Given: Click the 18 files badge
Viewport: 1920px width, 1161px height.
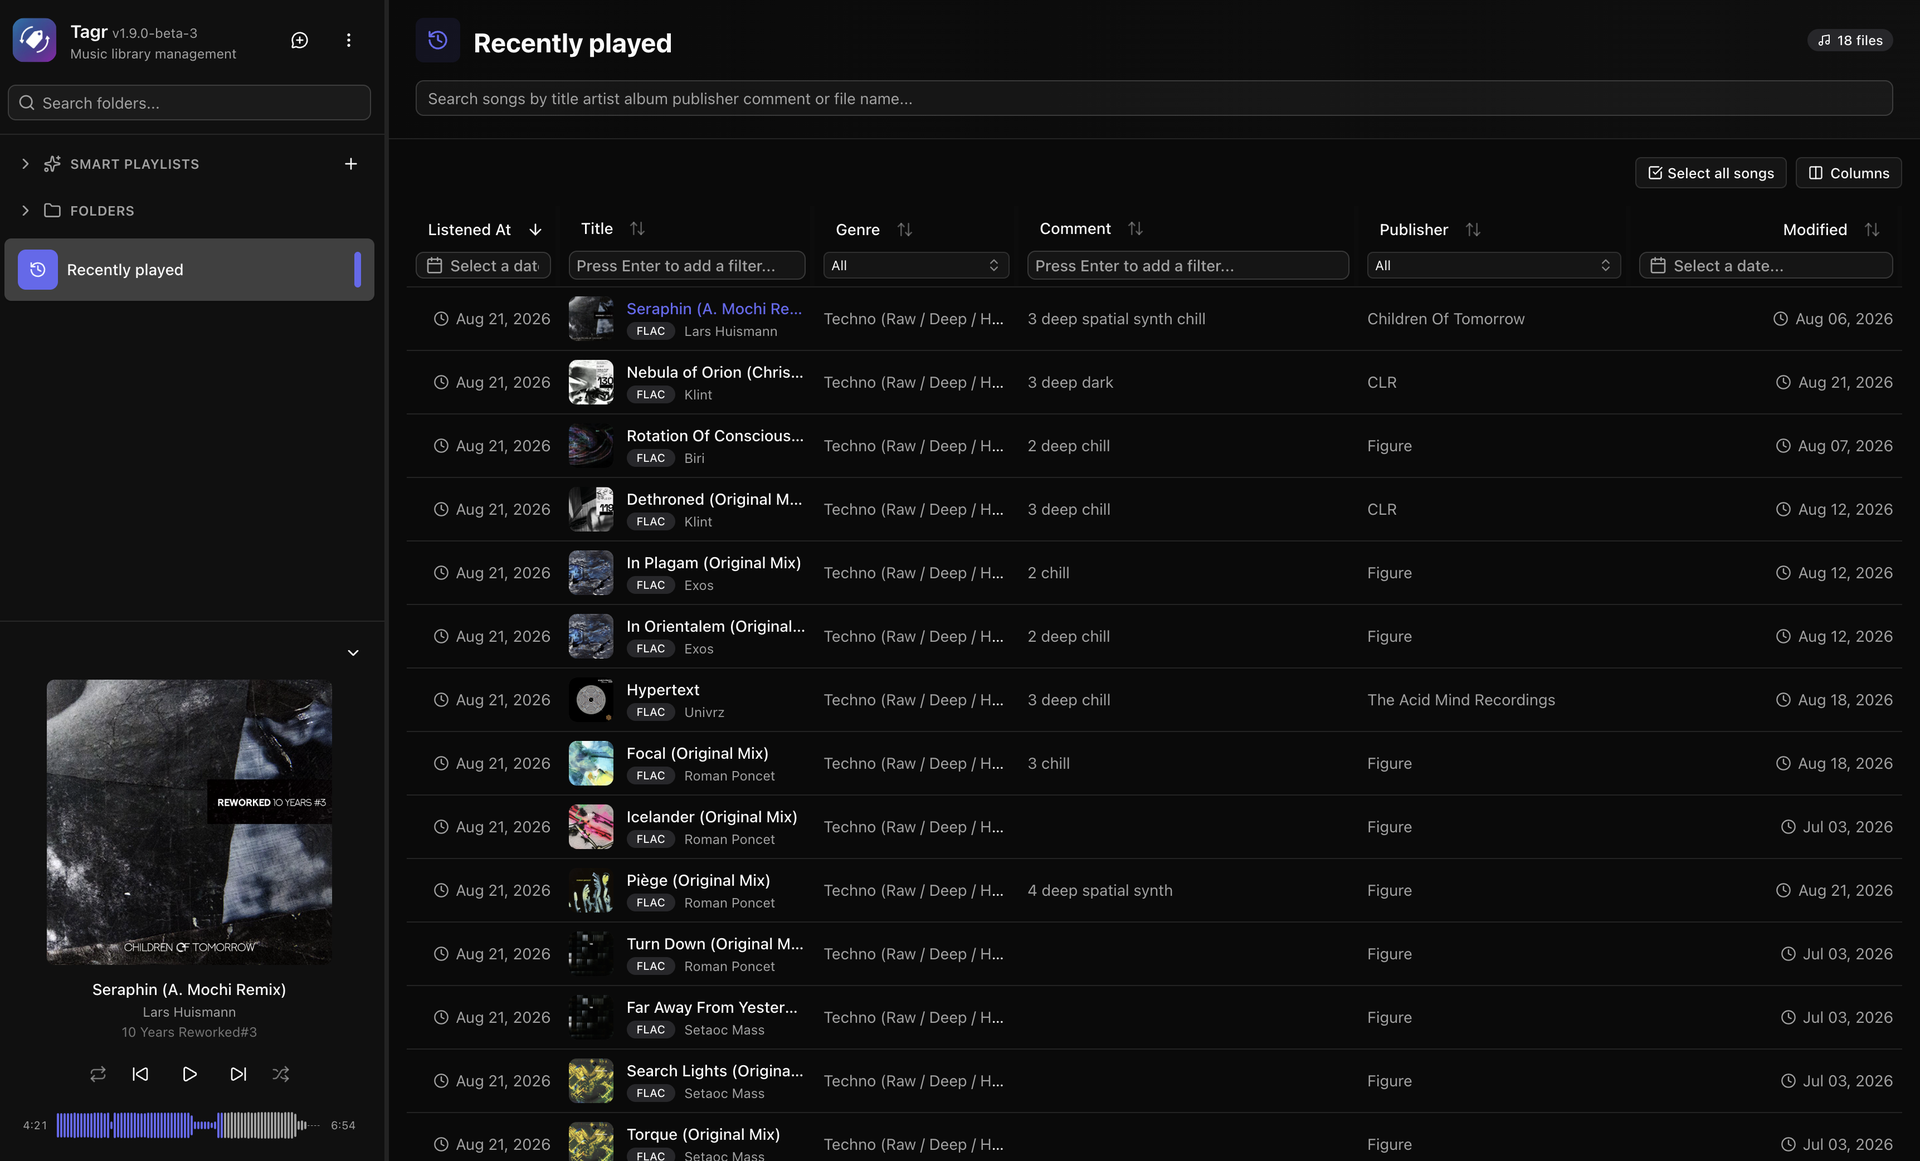Looking at the screenshot, I should pos(1850,40).
